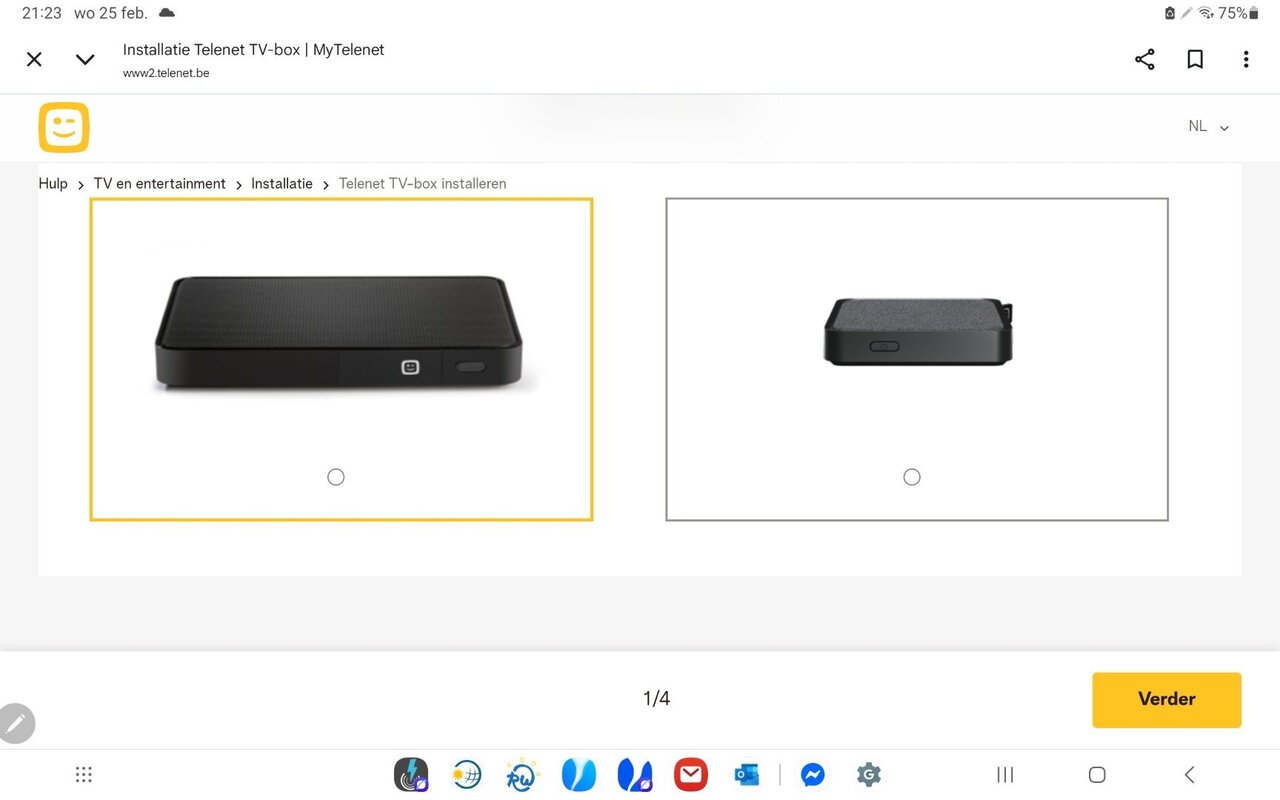Open the app drawer grid
Image resolution: width=1280 pixels, height=800 pixels.
tap(83, 774)
